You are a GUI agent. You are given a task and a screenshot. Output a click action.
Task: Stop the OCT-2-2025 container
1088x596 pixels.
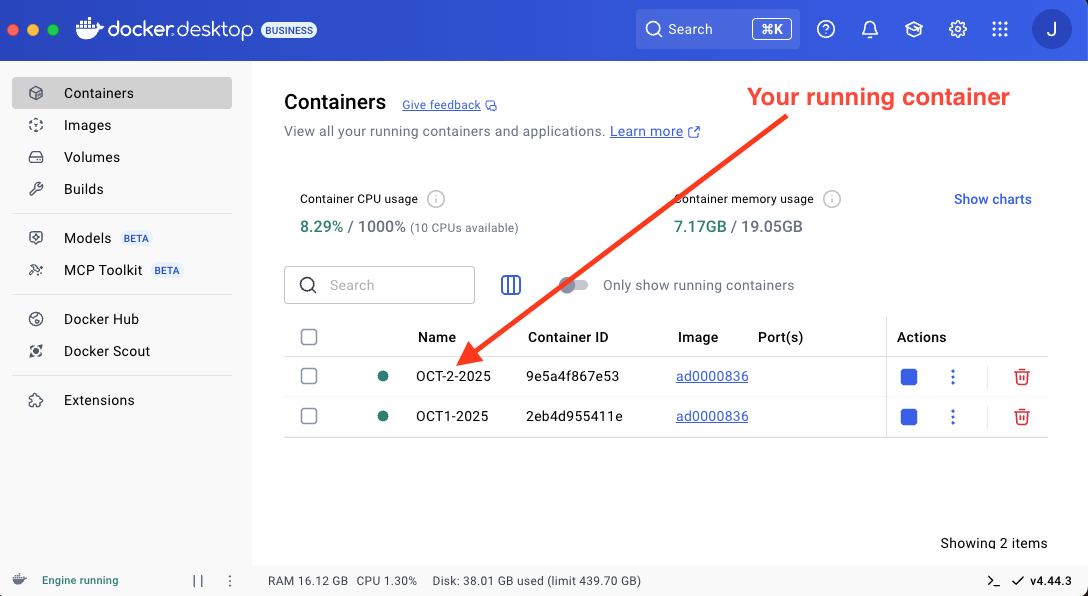[909, 377]
